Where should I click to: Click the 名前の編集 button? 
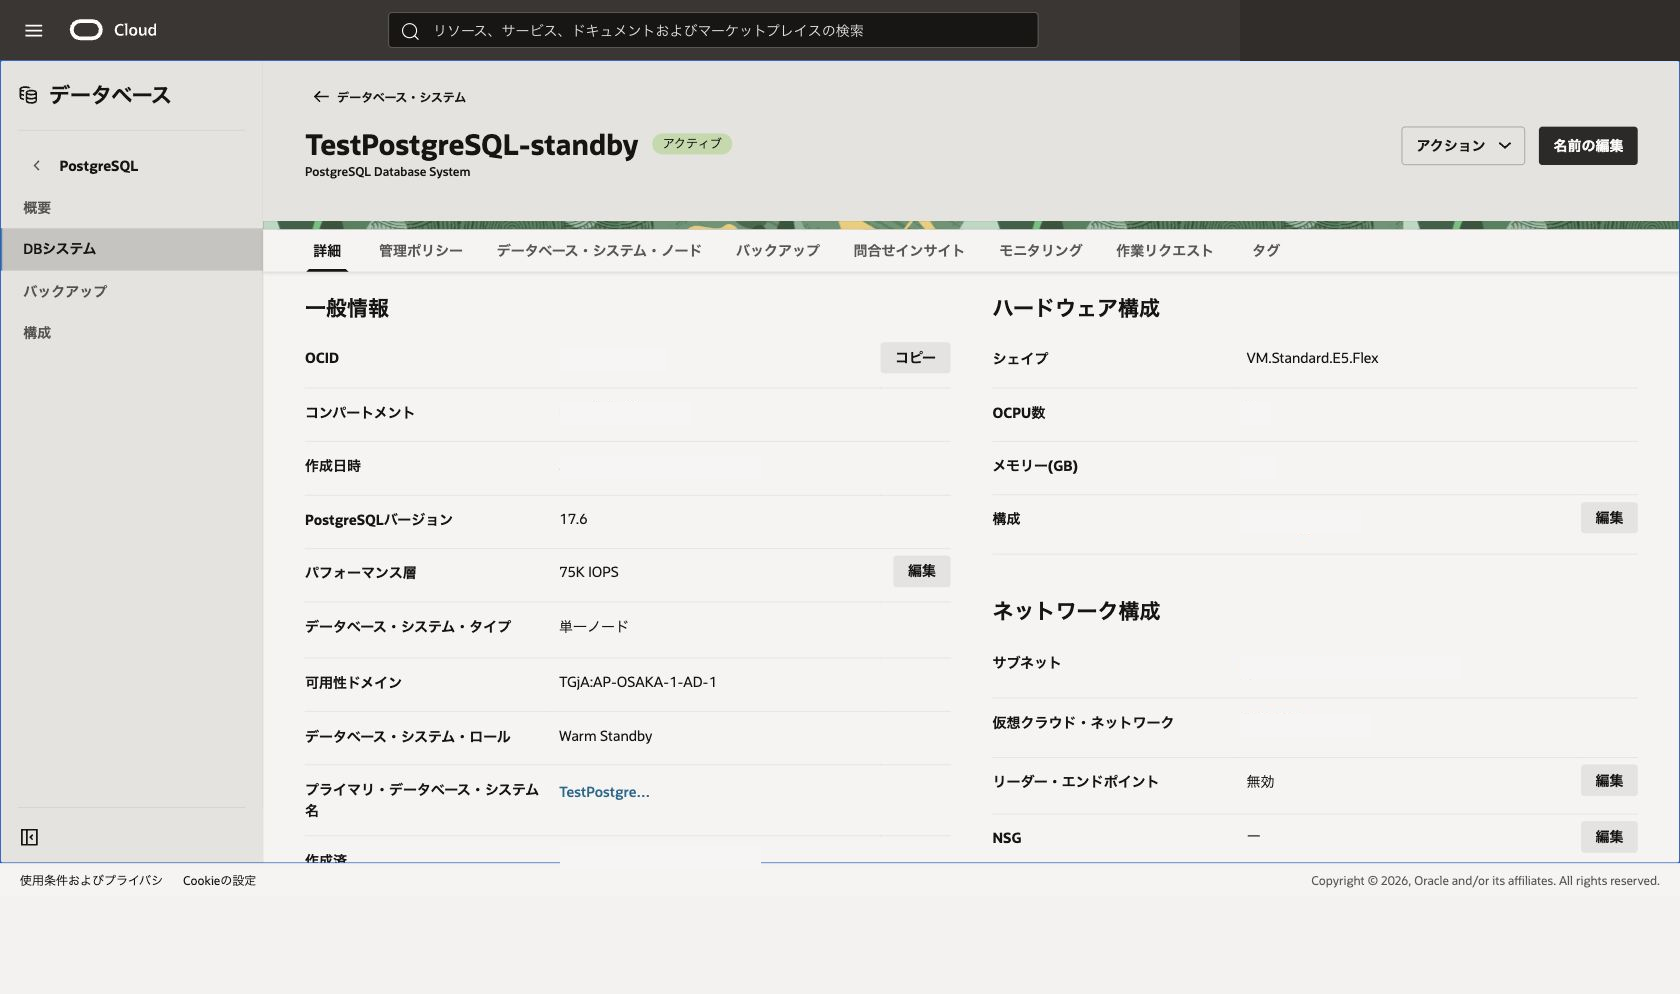click(x=1587, y=146)
